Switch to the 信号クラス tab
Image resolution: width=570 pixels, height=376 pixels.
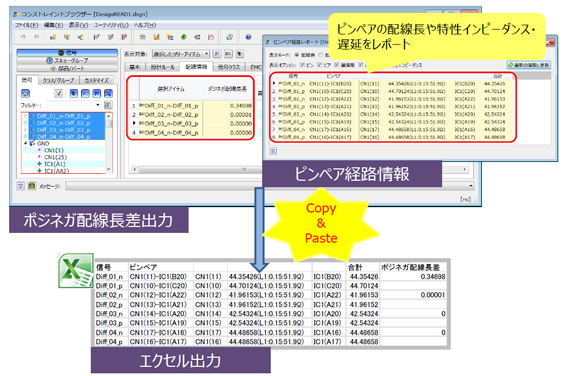click(229, 67)
